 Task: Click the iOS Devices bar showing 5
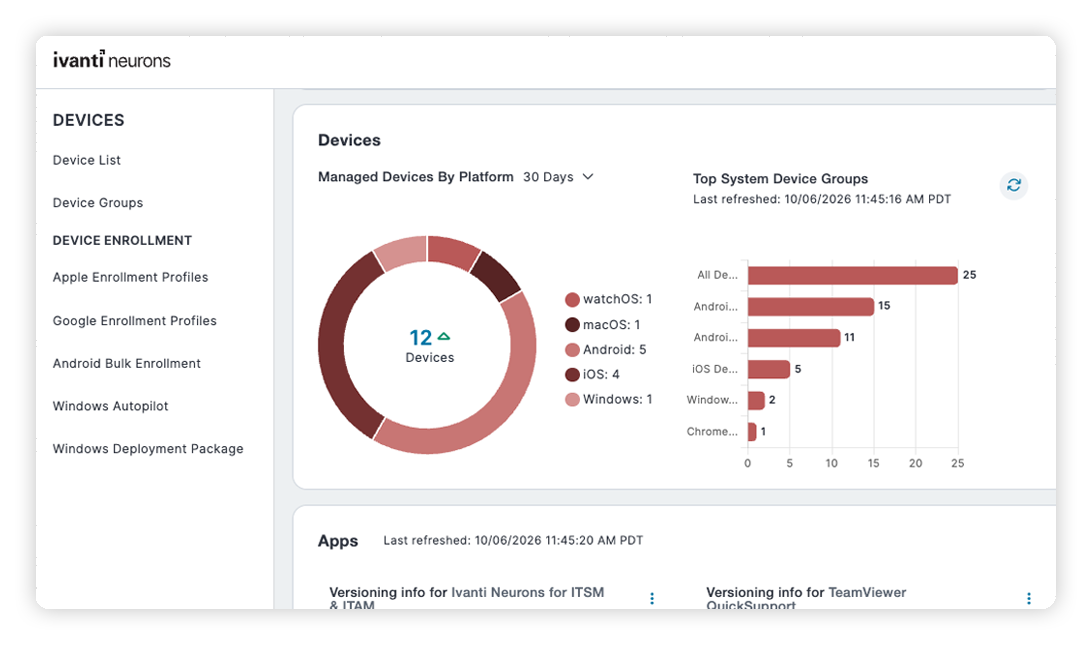click(769, 369)
